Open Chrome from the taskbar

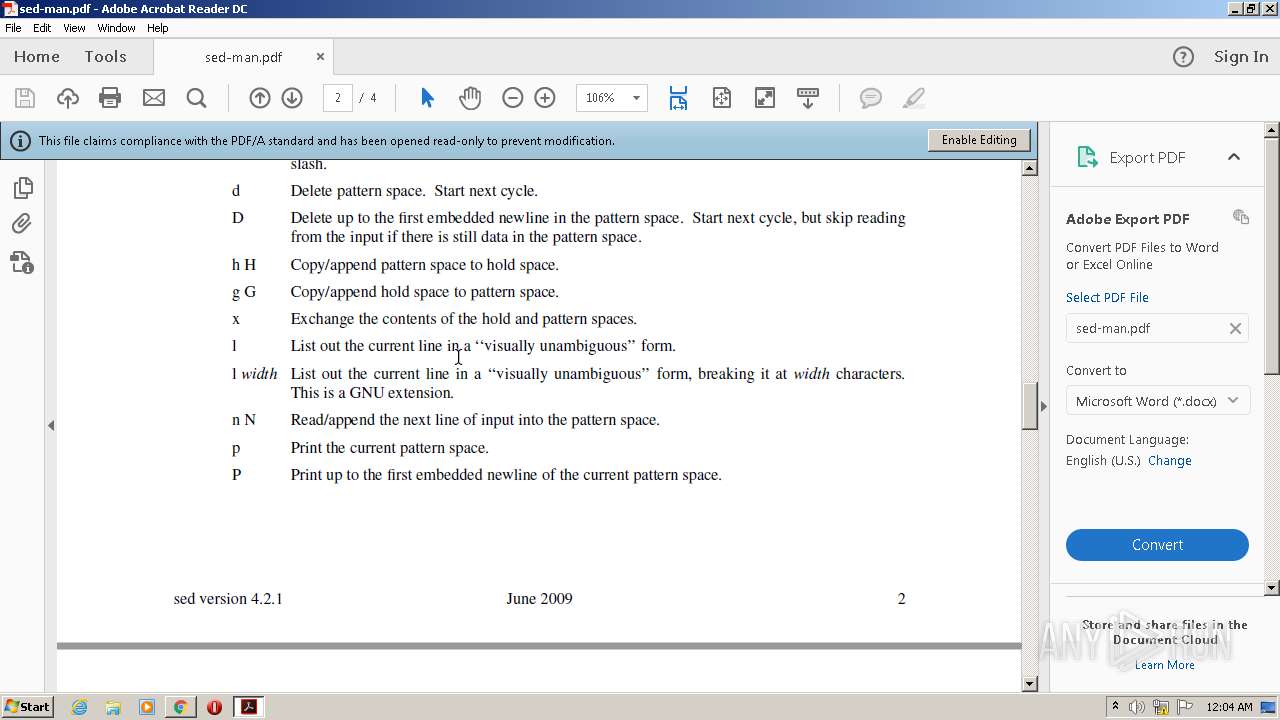pyautogui.click(x=180, y=707)
